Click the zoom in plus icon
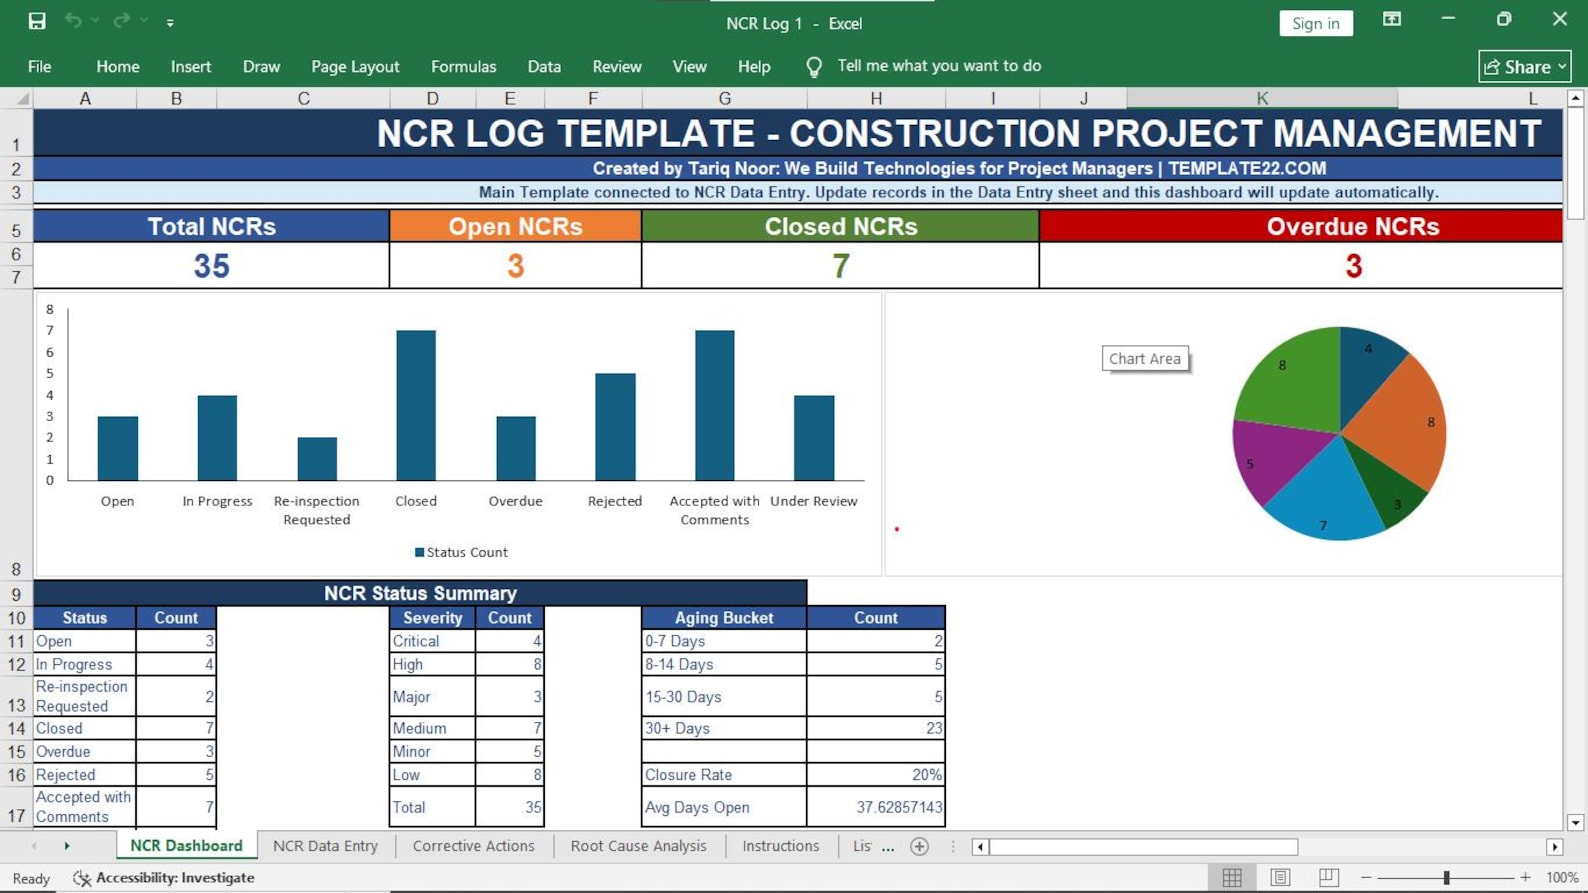This screenshot has width=1588, height=893. tap(1525, 878)
